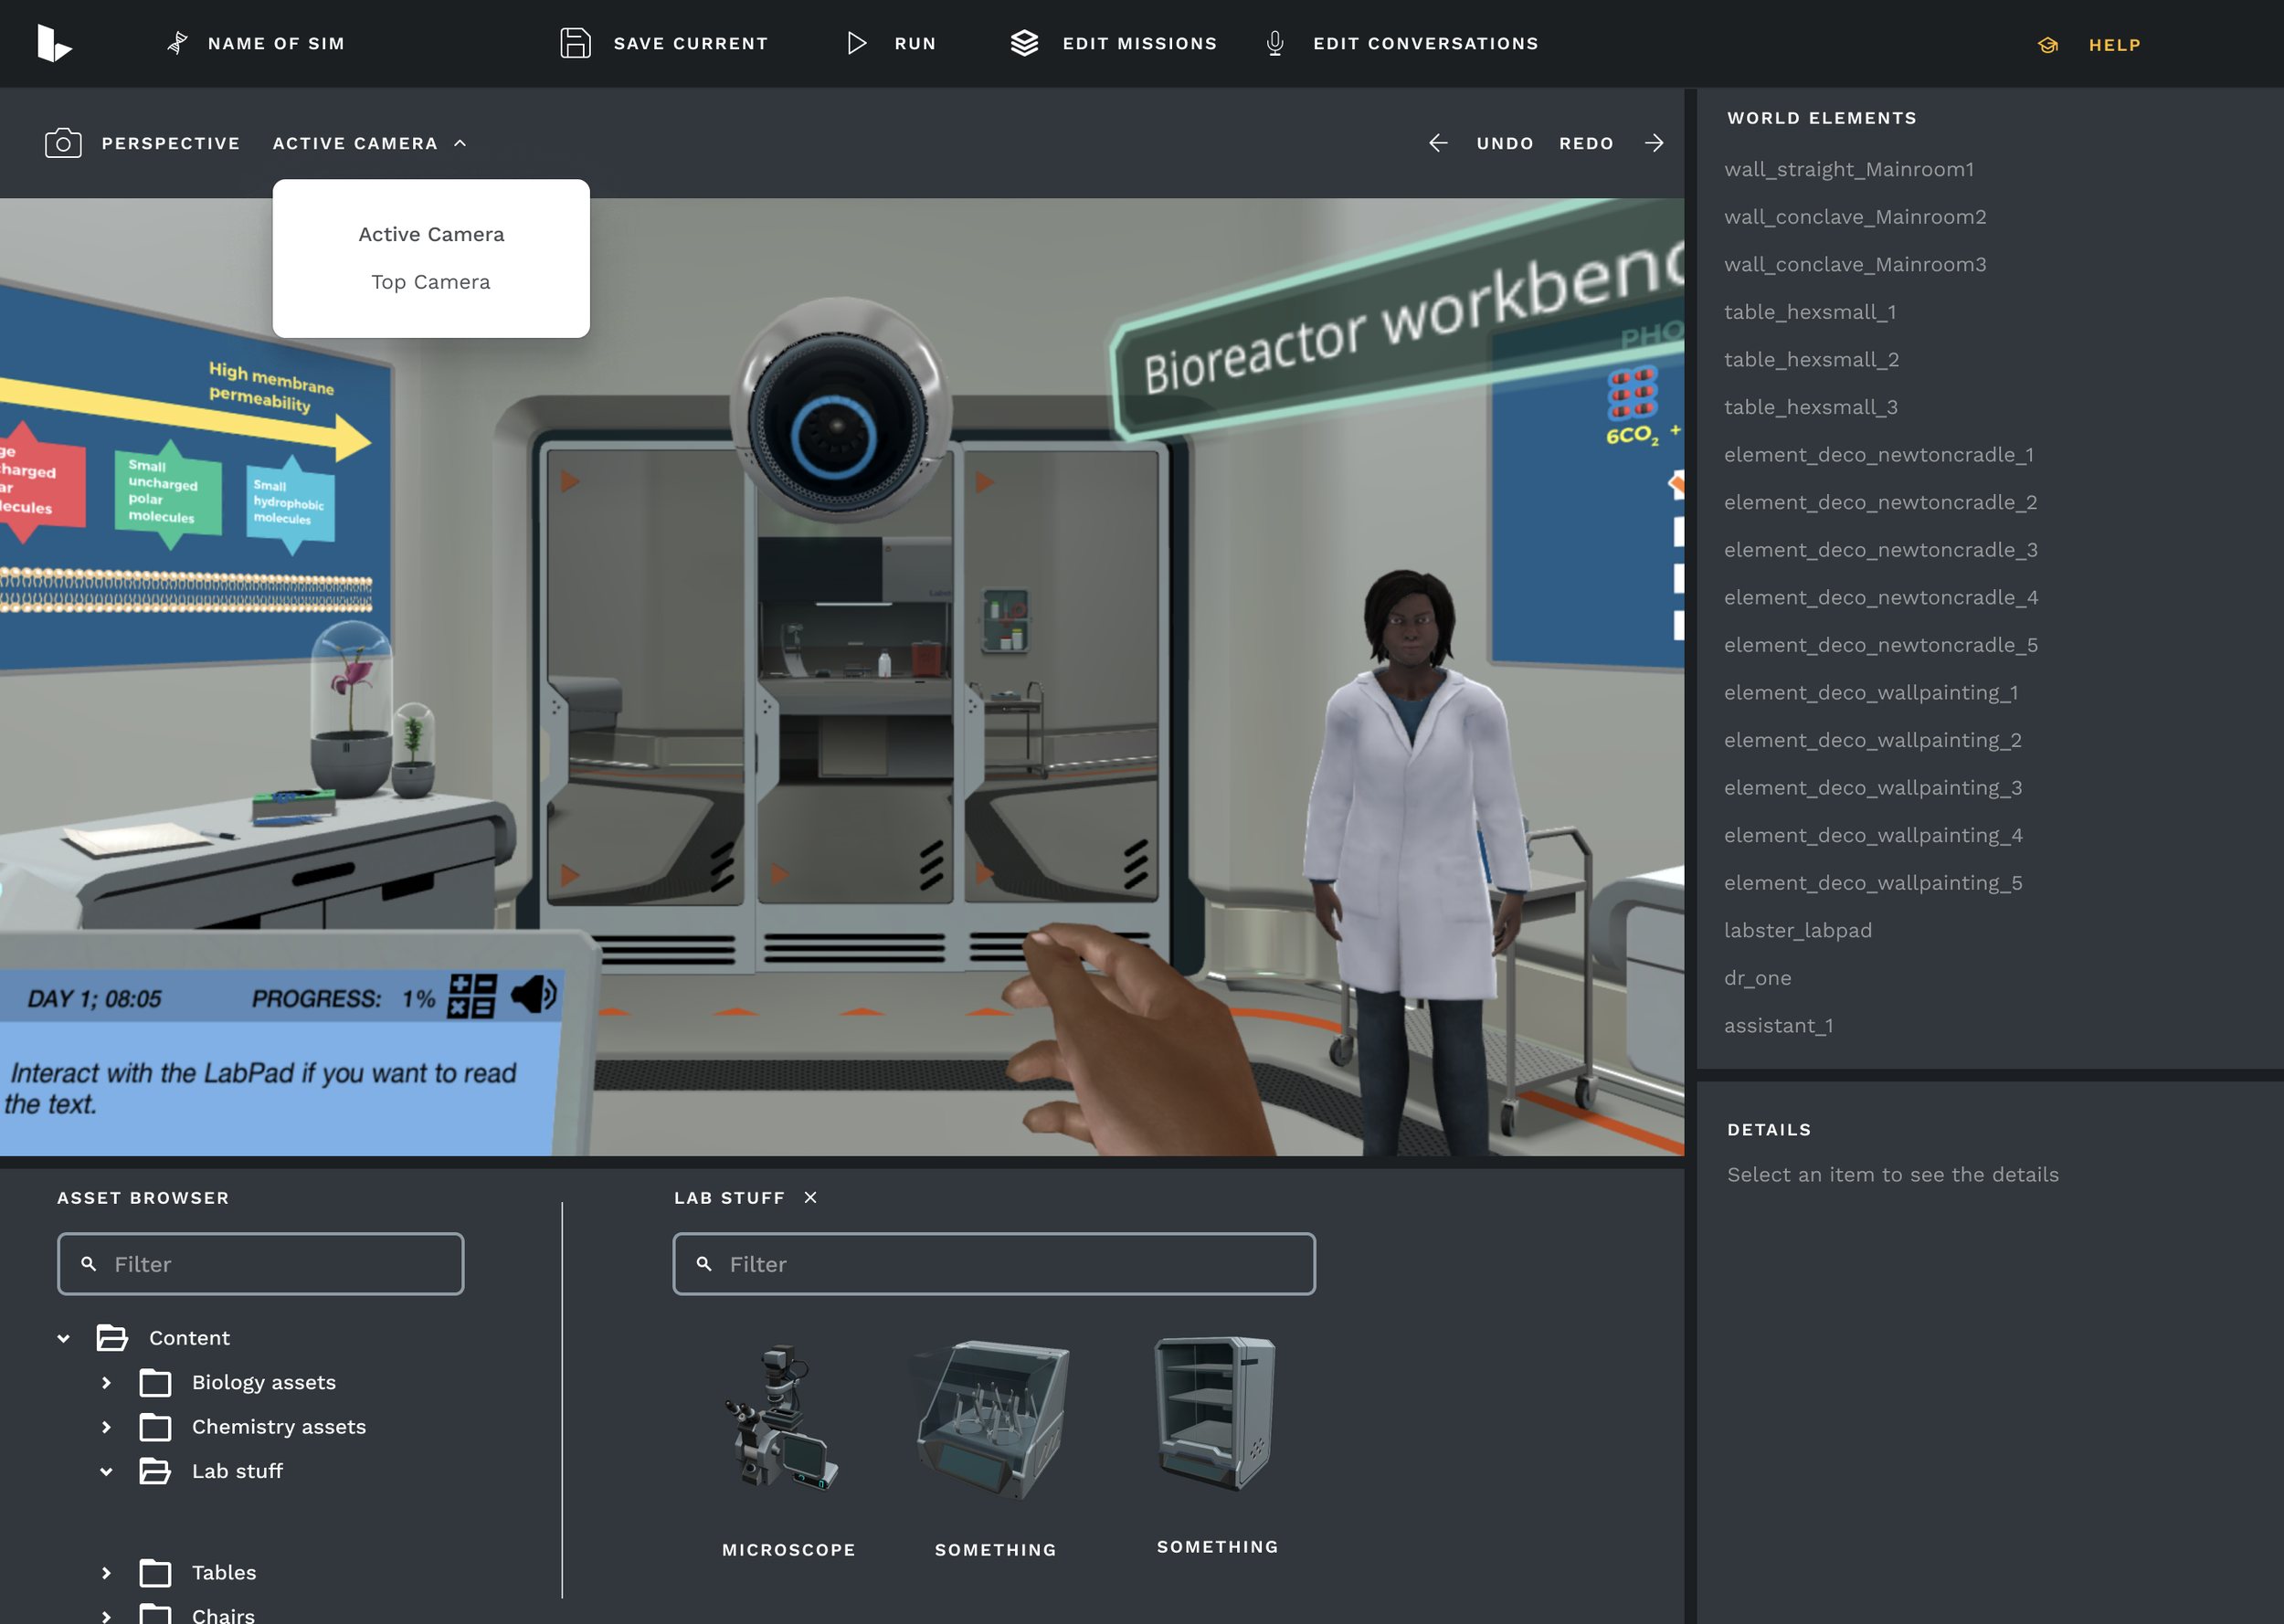
Task: Collapse the Content tree node
Action: pos(63,1338)
